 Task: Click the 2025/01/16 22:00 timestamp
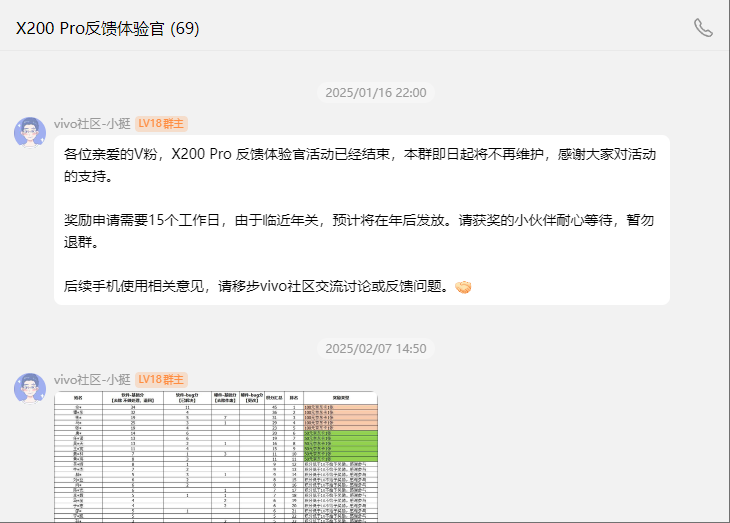click(x=376, y=93)
